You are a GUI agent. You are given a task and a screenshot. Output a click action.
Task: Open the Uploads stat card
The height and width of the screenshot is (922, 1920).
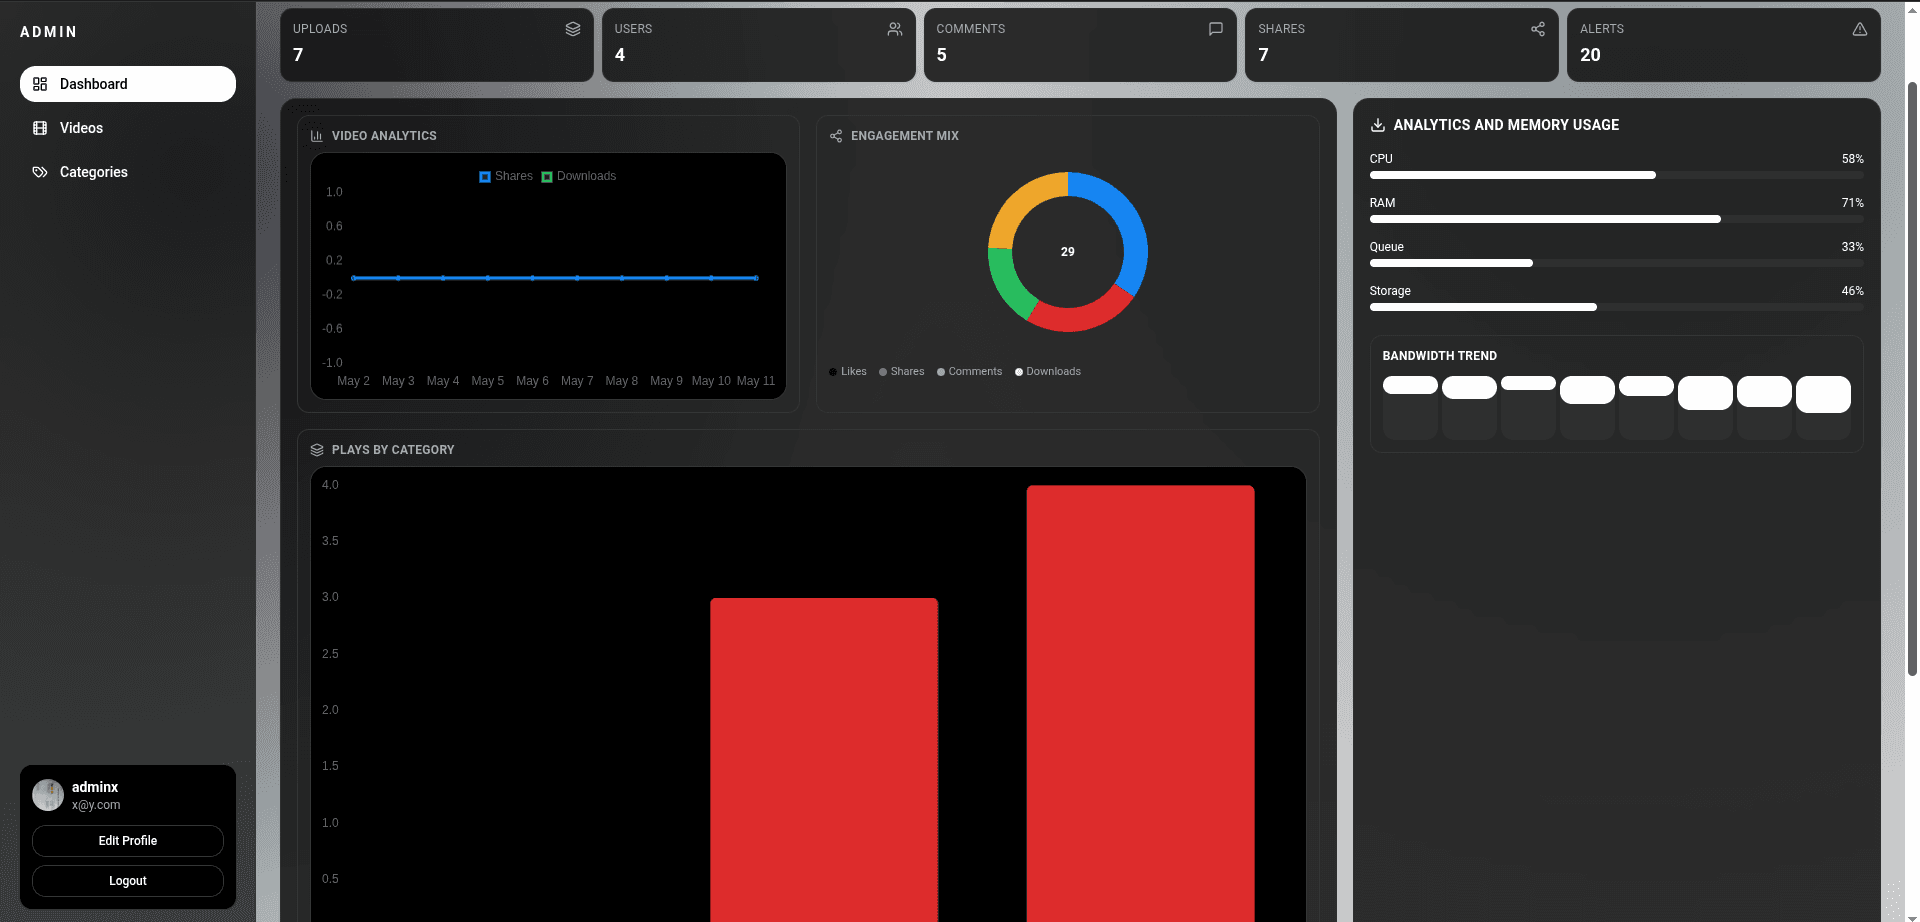[x=437, y=45]
